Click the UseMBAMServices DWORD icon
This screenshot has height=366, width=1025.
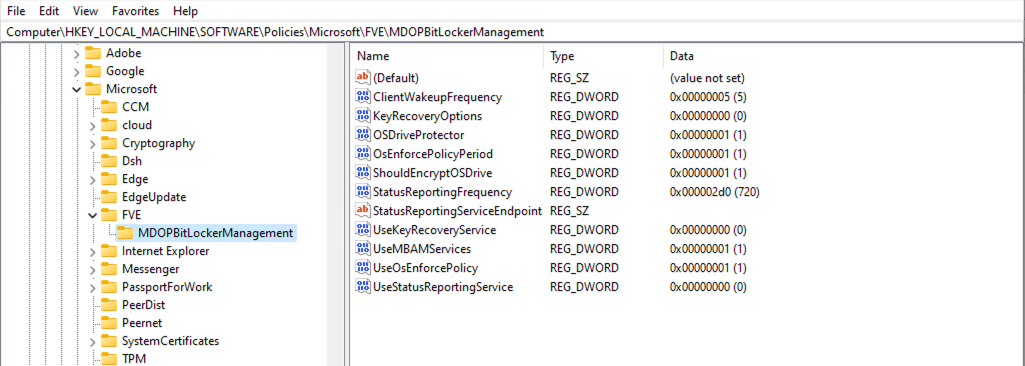click(362, 248)
